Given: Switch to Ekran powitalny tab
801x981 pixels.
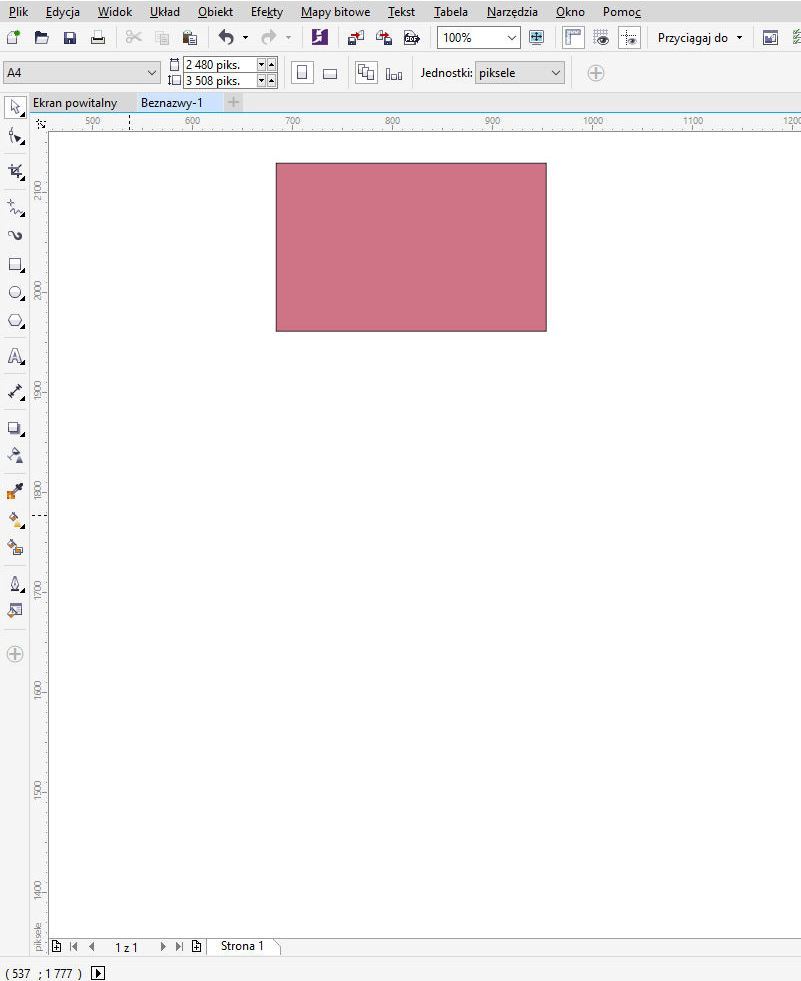Looking at the screenshot, I should 75,103.
